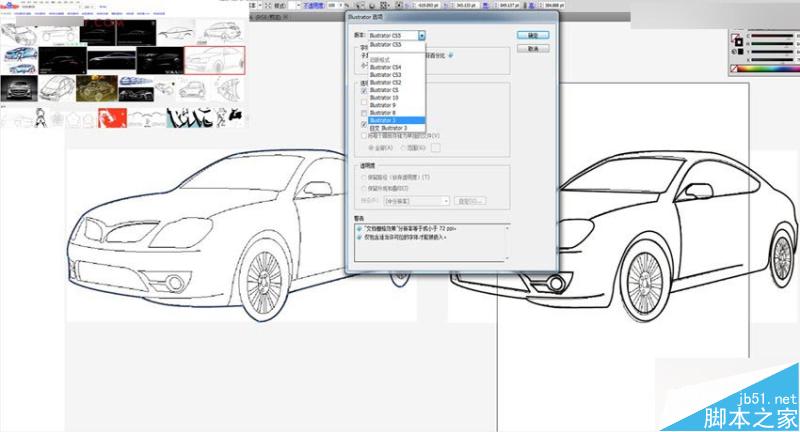The image size is (800, 432).
Task: Choose Illustrator 8 from the version list
Action: point(396,113)
